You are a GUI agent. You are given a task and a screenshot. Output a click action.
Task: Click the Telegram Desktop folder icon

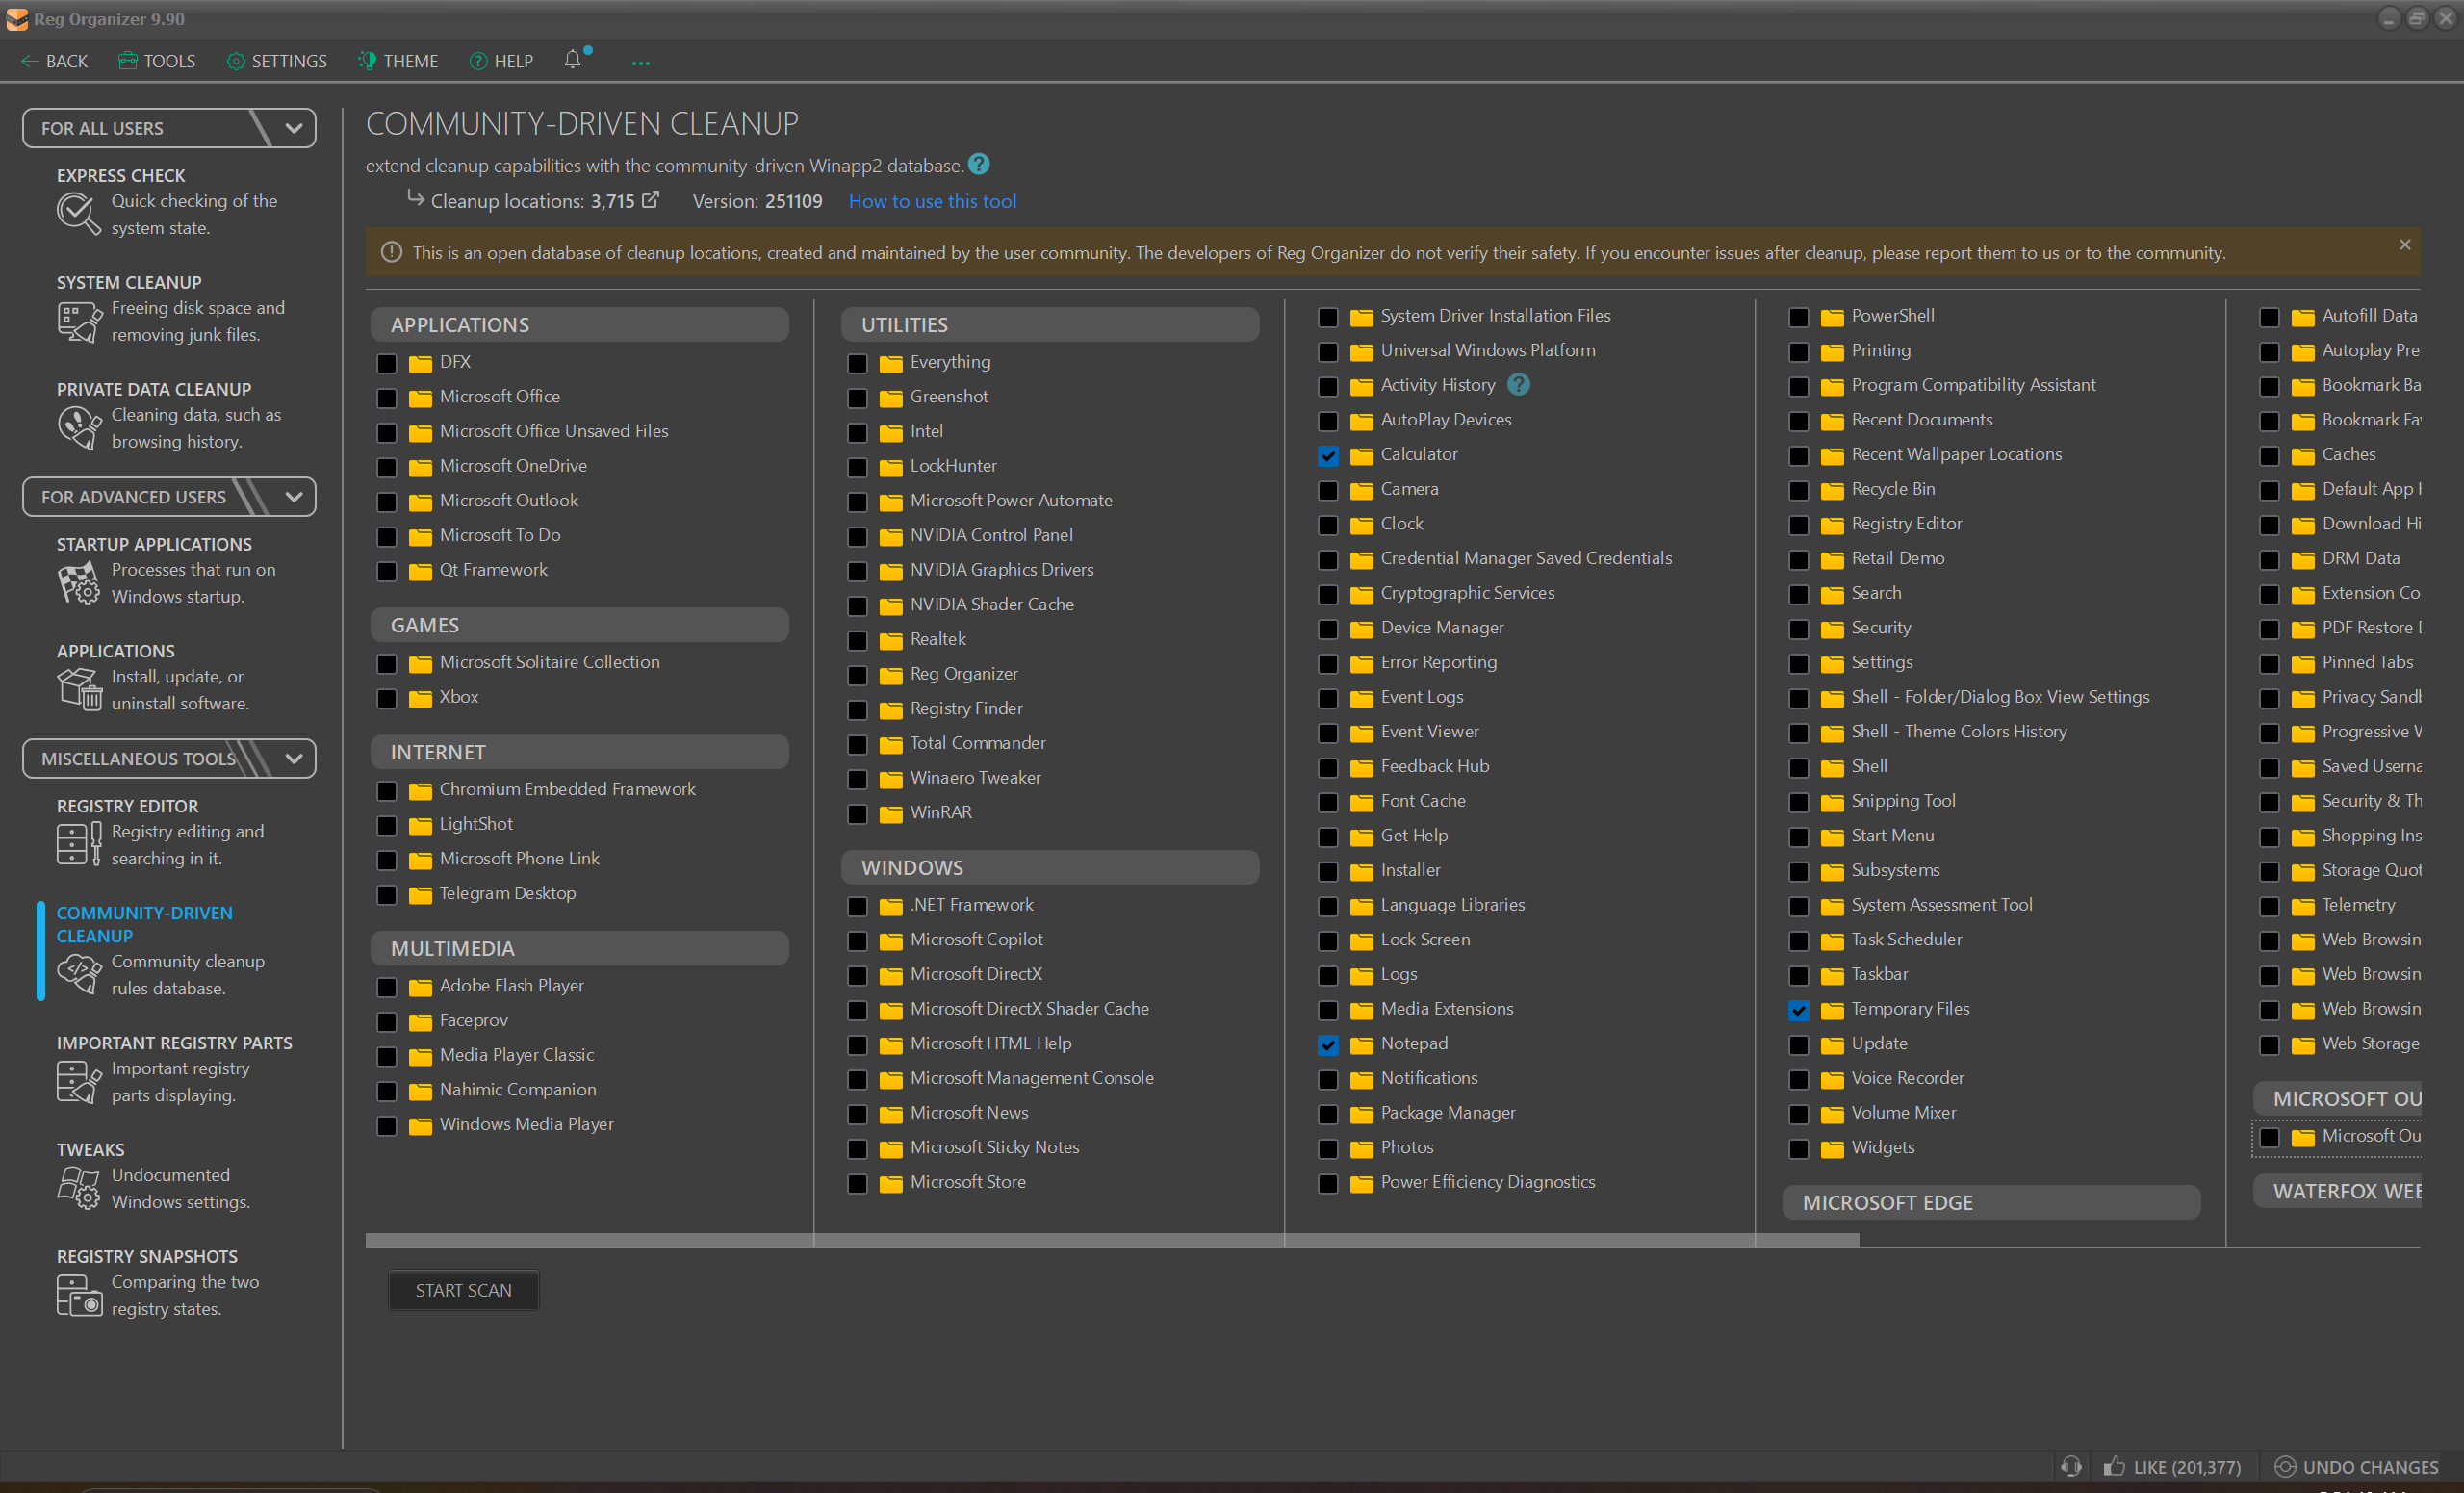tap(420, 895)
